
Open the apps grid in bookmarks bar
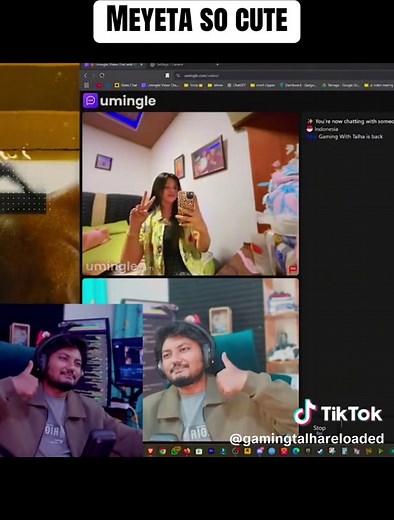pyautogui.click(x=86, y=85)
